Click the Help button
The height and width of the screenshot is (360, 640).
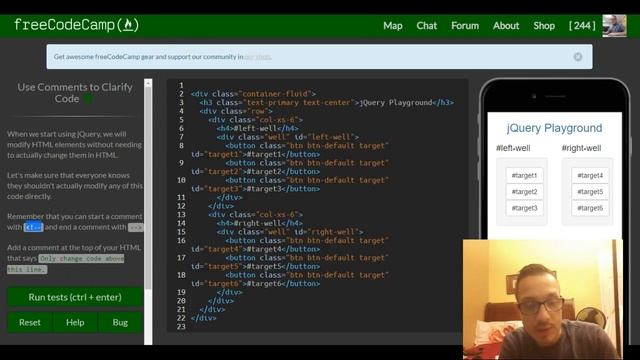[75, 322]
